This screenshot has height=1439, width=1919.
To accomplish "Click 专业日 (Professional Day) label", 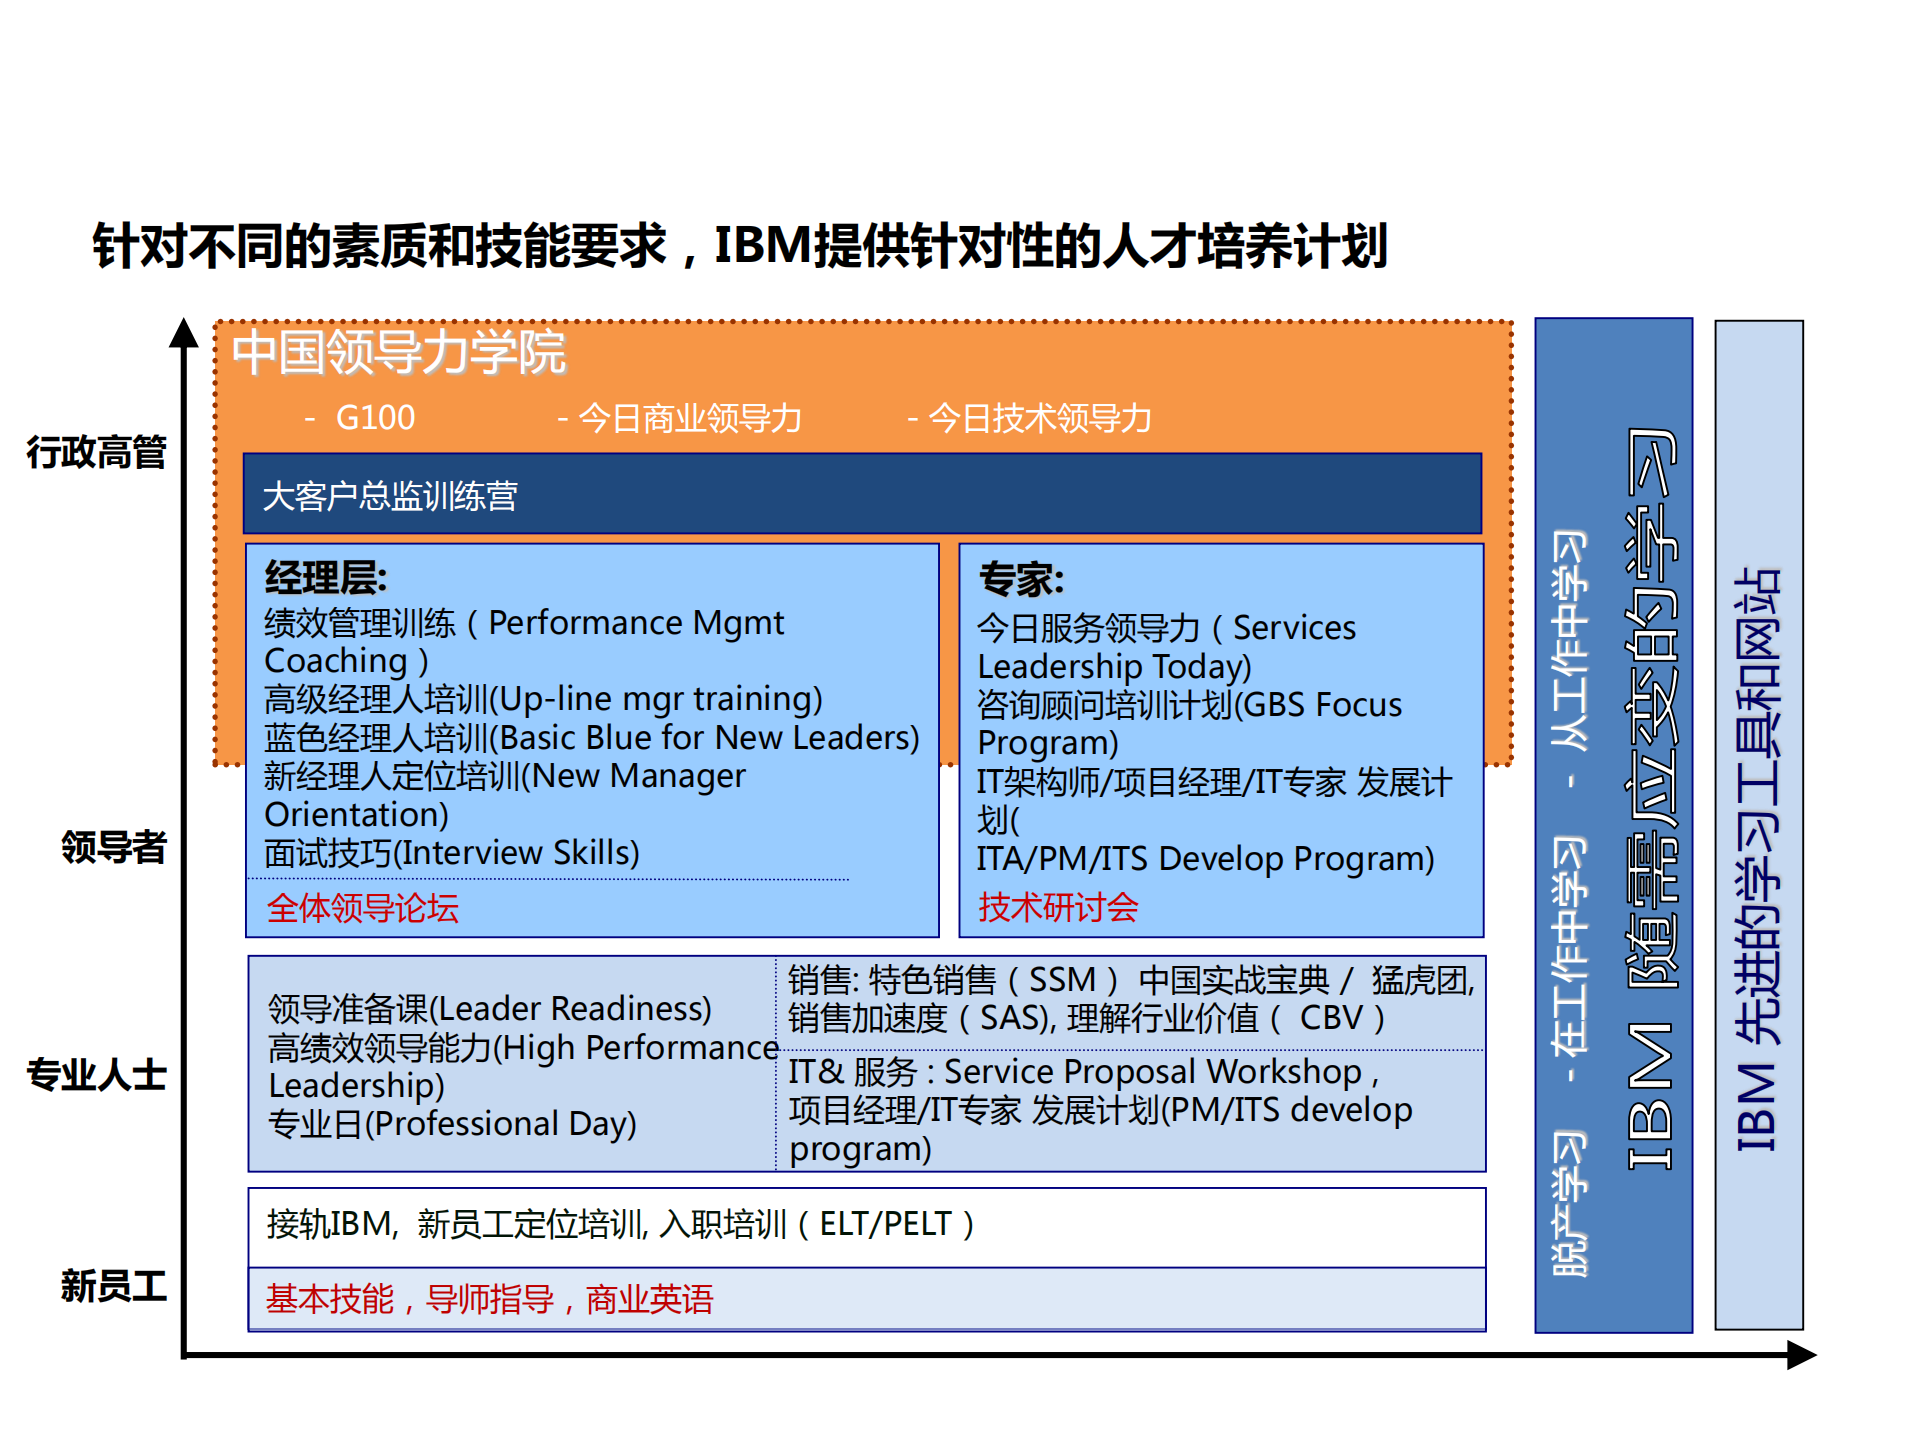I will (450, 1124).
